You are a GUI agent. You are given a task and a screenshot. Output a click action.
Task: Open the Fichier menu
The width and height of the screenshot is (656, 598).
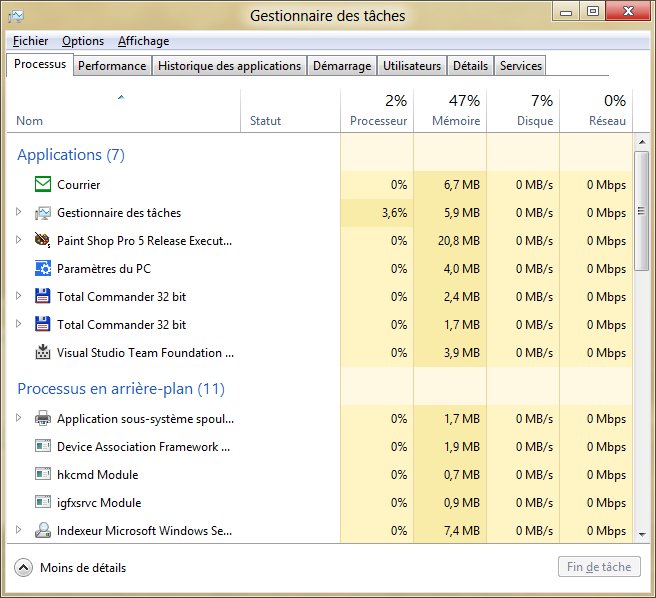pos(30,41)
